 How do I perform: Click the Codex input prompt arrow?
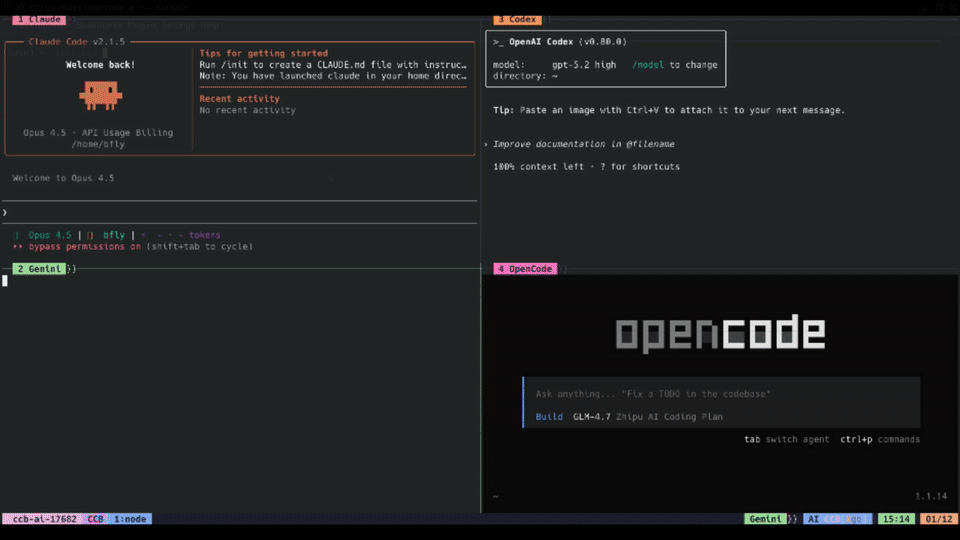(x=486, y=144)
